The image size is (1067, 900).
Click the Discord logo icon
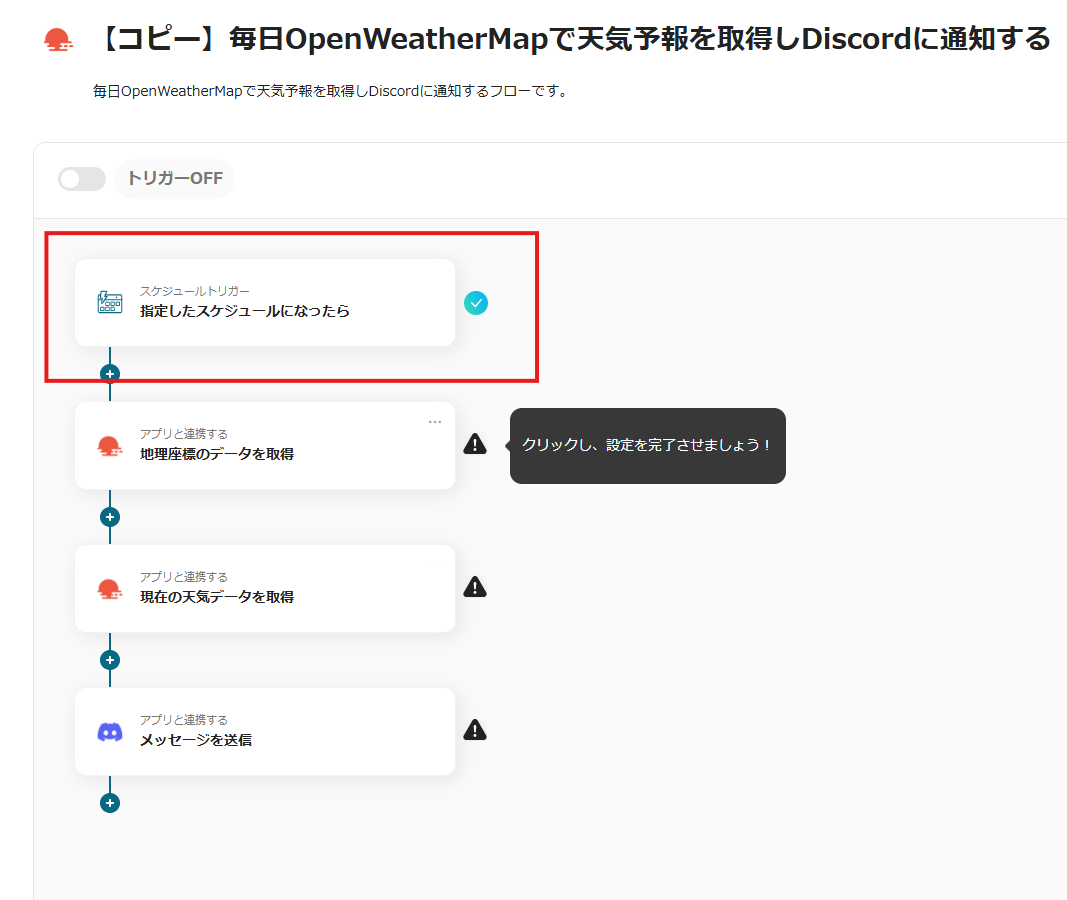(110, 732)
